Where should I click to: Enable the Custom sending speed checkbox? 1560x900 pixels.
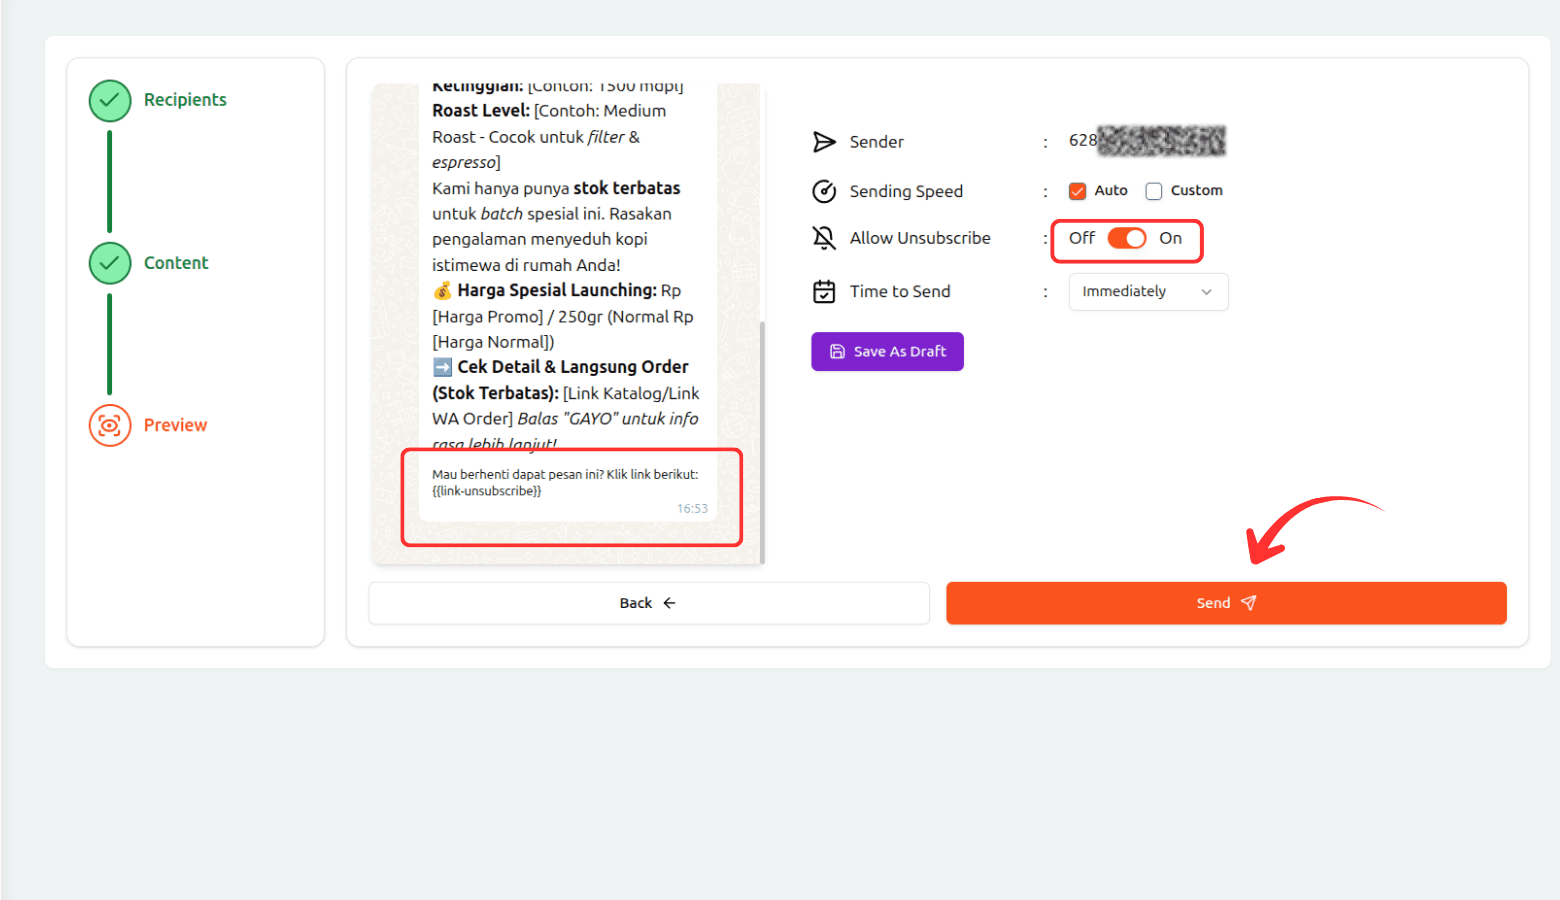pos(1153,190)
